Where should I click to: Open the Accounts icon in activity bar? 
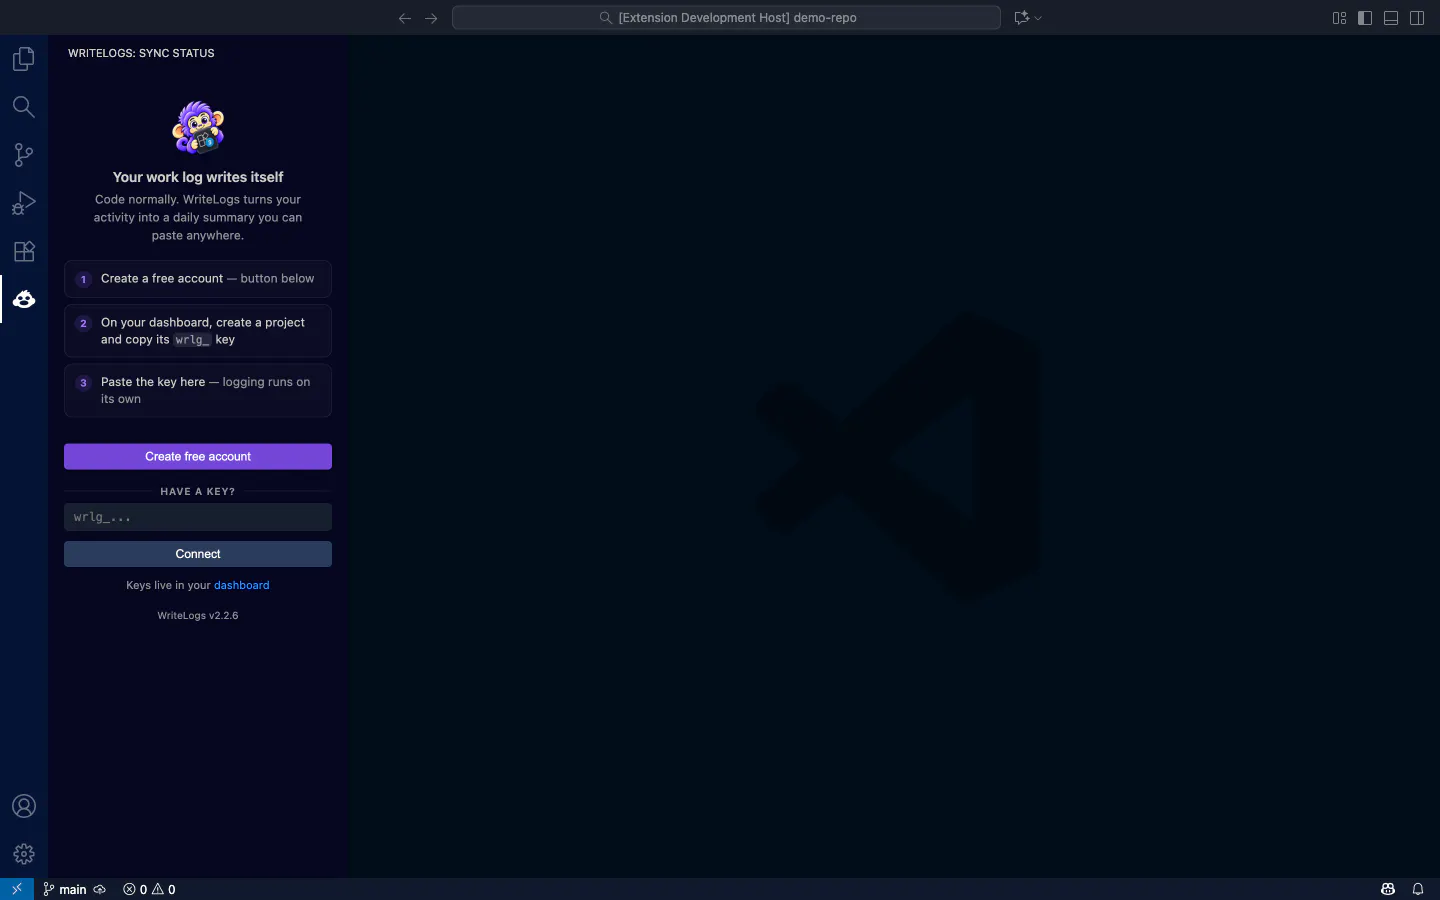(x=24, y=806)
